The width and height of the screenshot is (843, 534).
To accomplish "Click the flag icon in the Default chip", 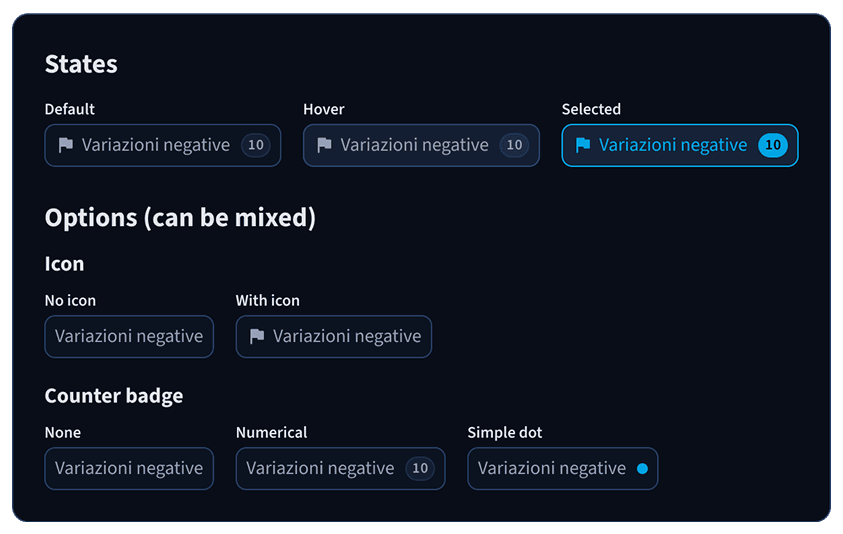I will pyautogui.click(x=66, y=145).
